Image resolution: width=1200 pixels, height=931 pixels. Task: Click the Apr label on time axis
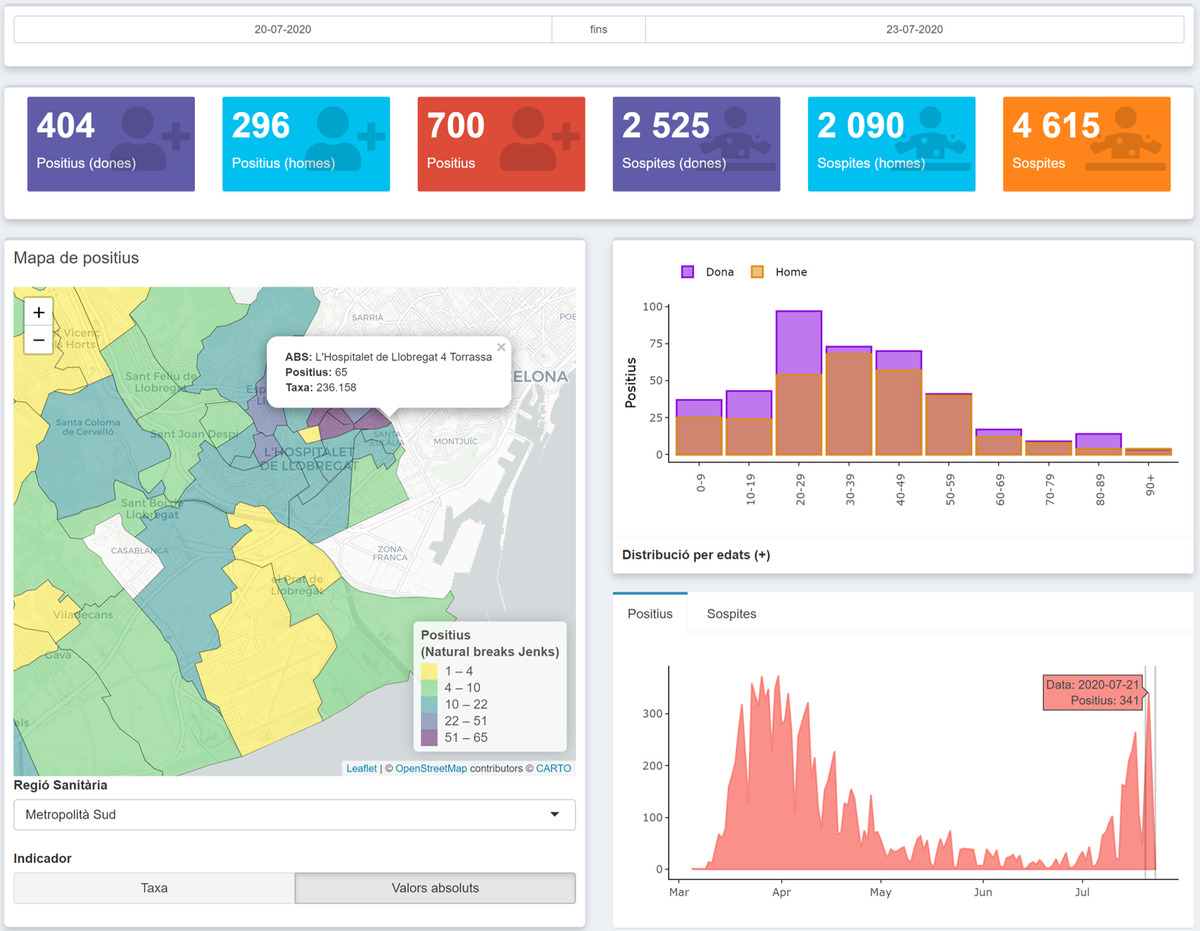(x=781, y=892)
